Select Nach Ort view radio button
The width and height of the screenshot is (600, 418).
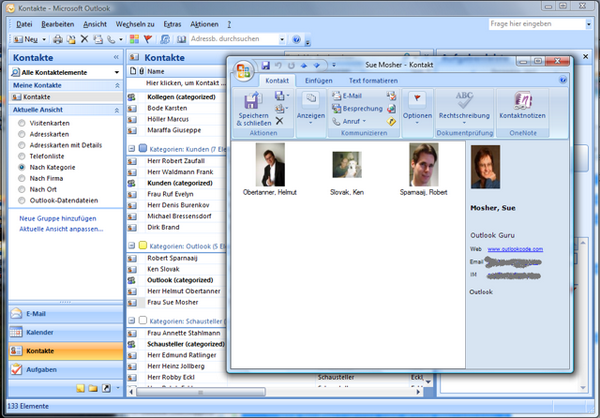[22, 189]
